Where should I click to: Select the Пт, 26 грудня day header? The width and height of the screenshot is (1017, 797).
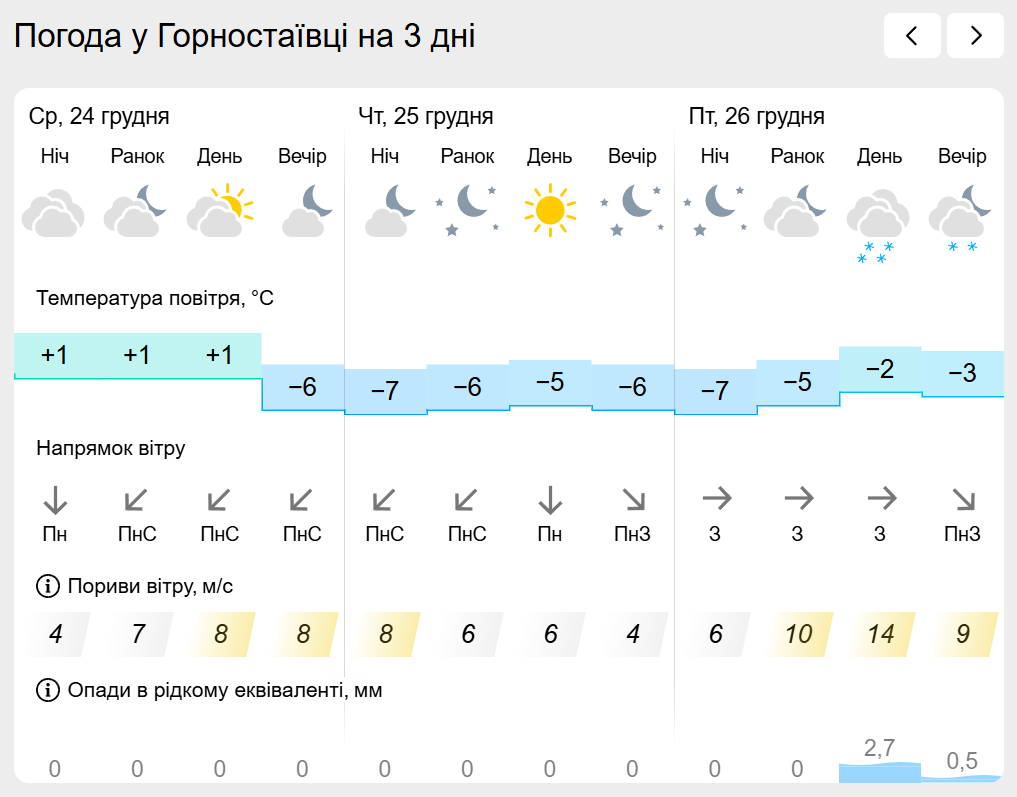(x=757, y=116)
